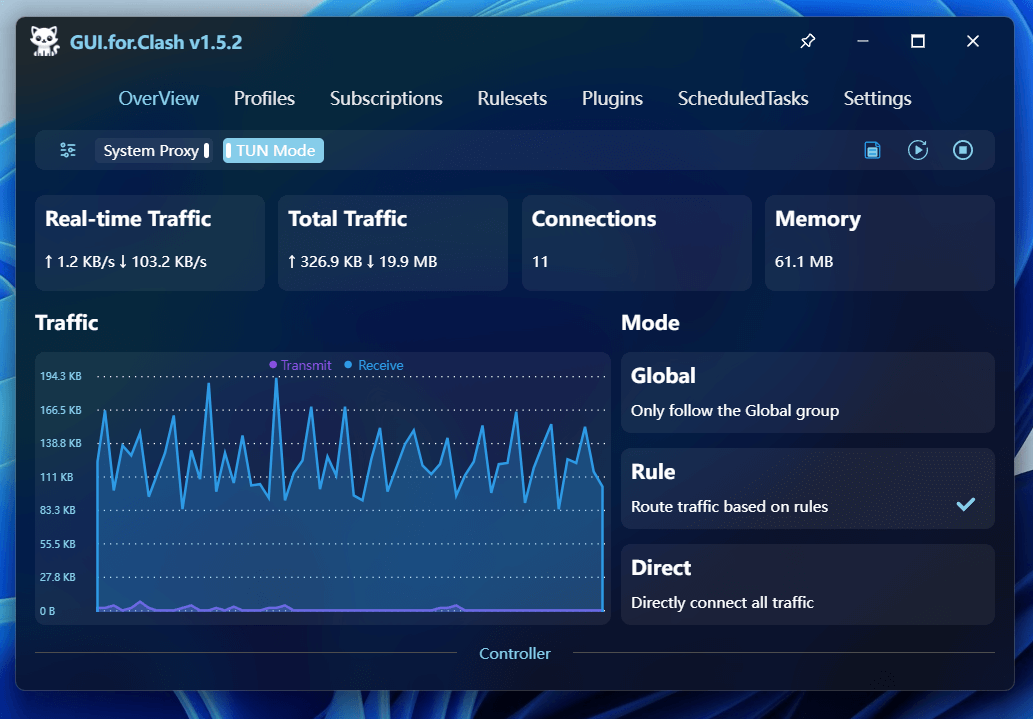Open the quick settings sliders icon
The image size is (1033, 719).
pos(68,150)
